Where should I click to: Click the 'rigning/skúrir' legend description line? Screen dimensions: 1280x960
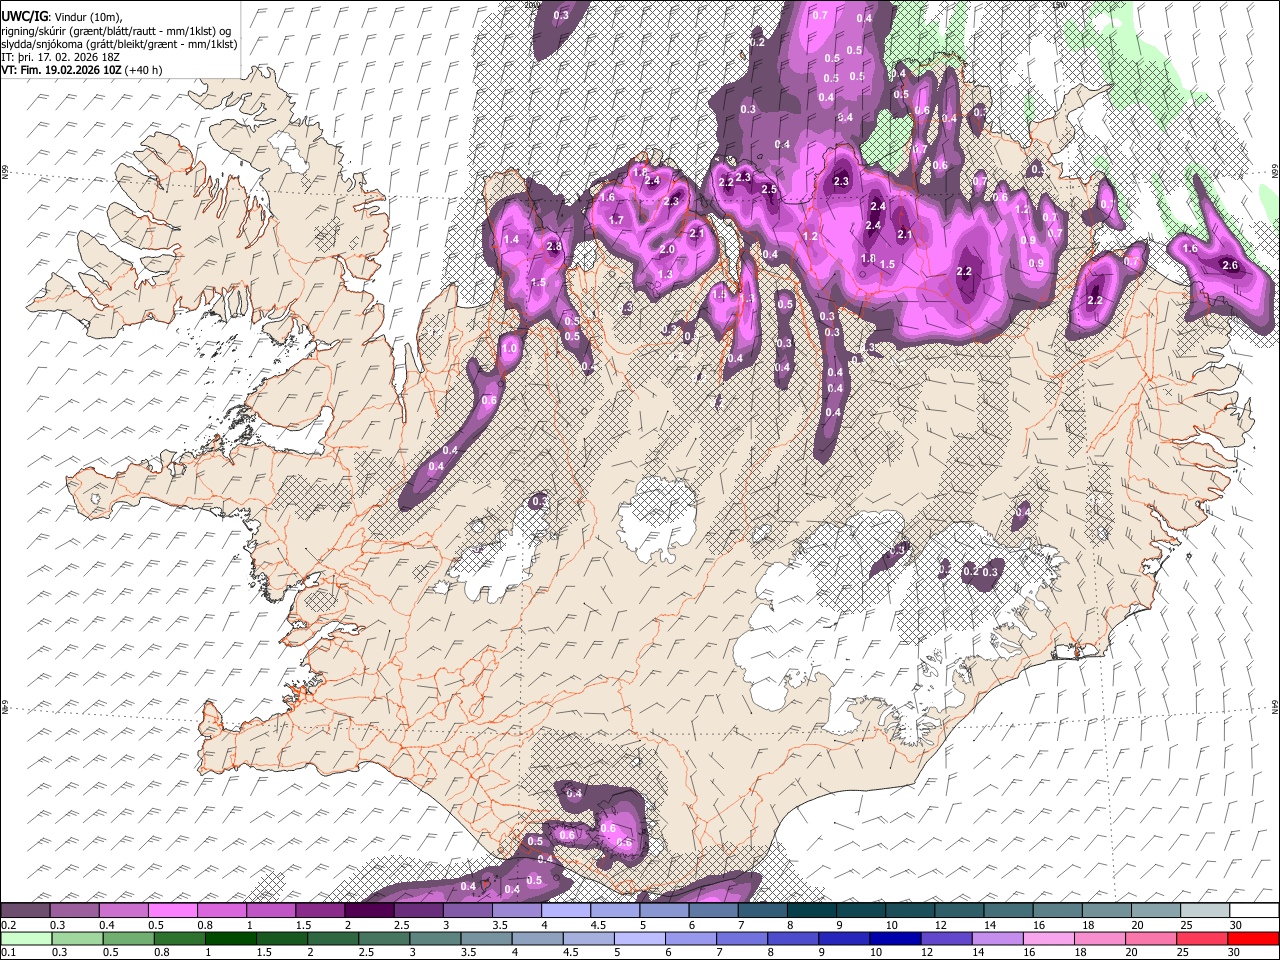[x=116, y=31]
